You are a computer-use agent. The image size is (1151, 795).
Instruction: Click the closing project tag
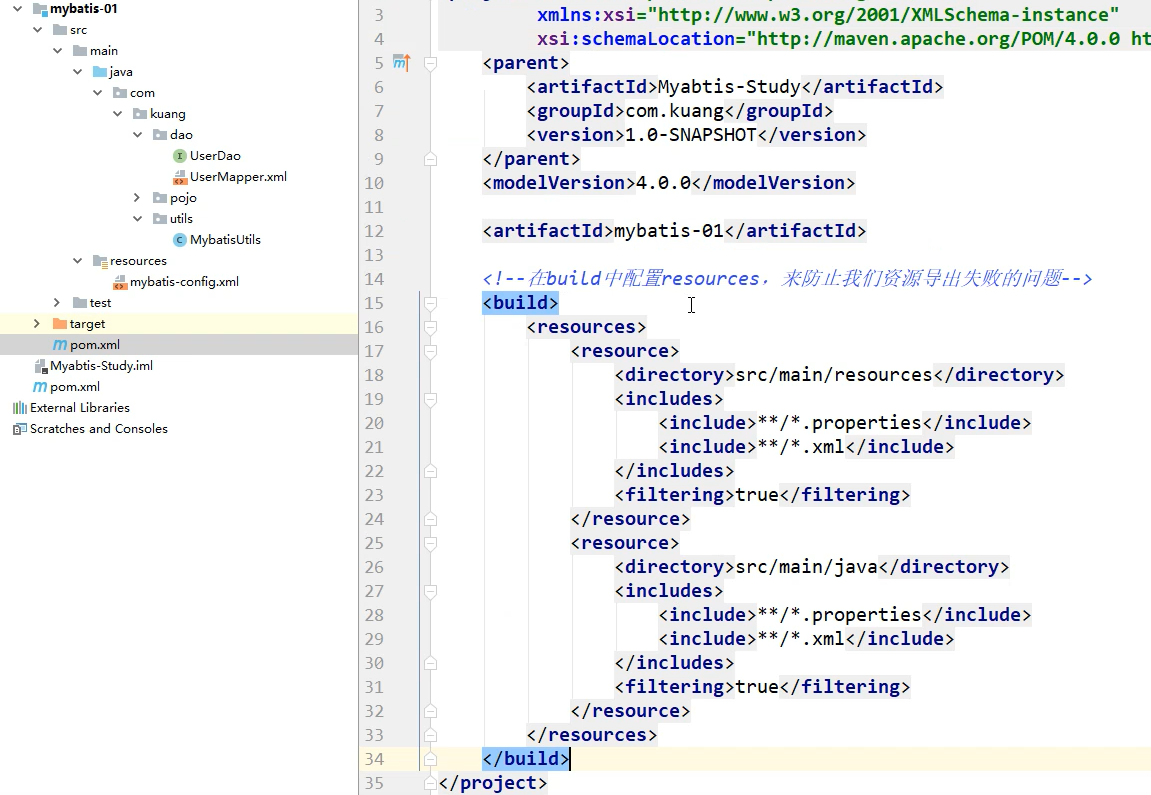493,783
